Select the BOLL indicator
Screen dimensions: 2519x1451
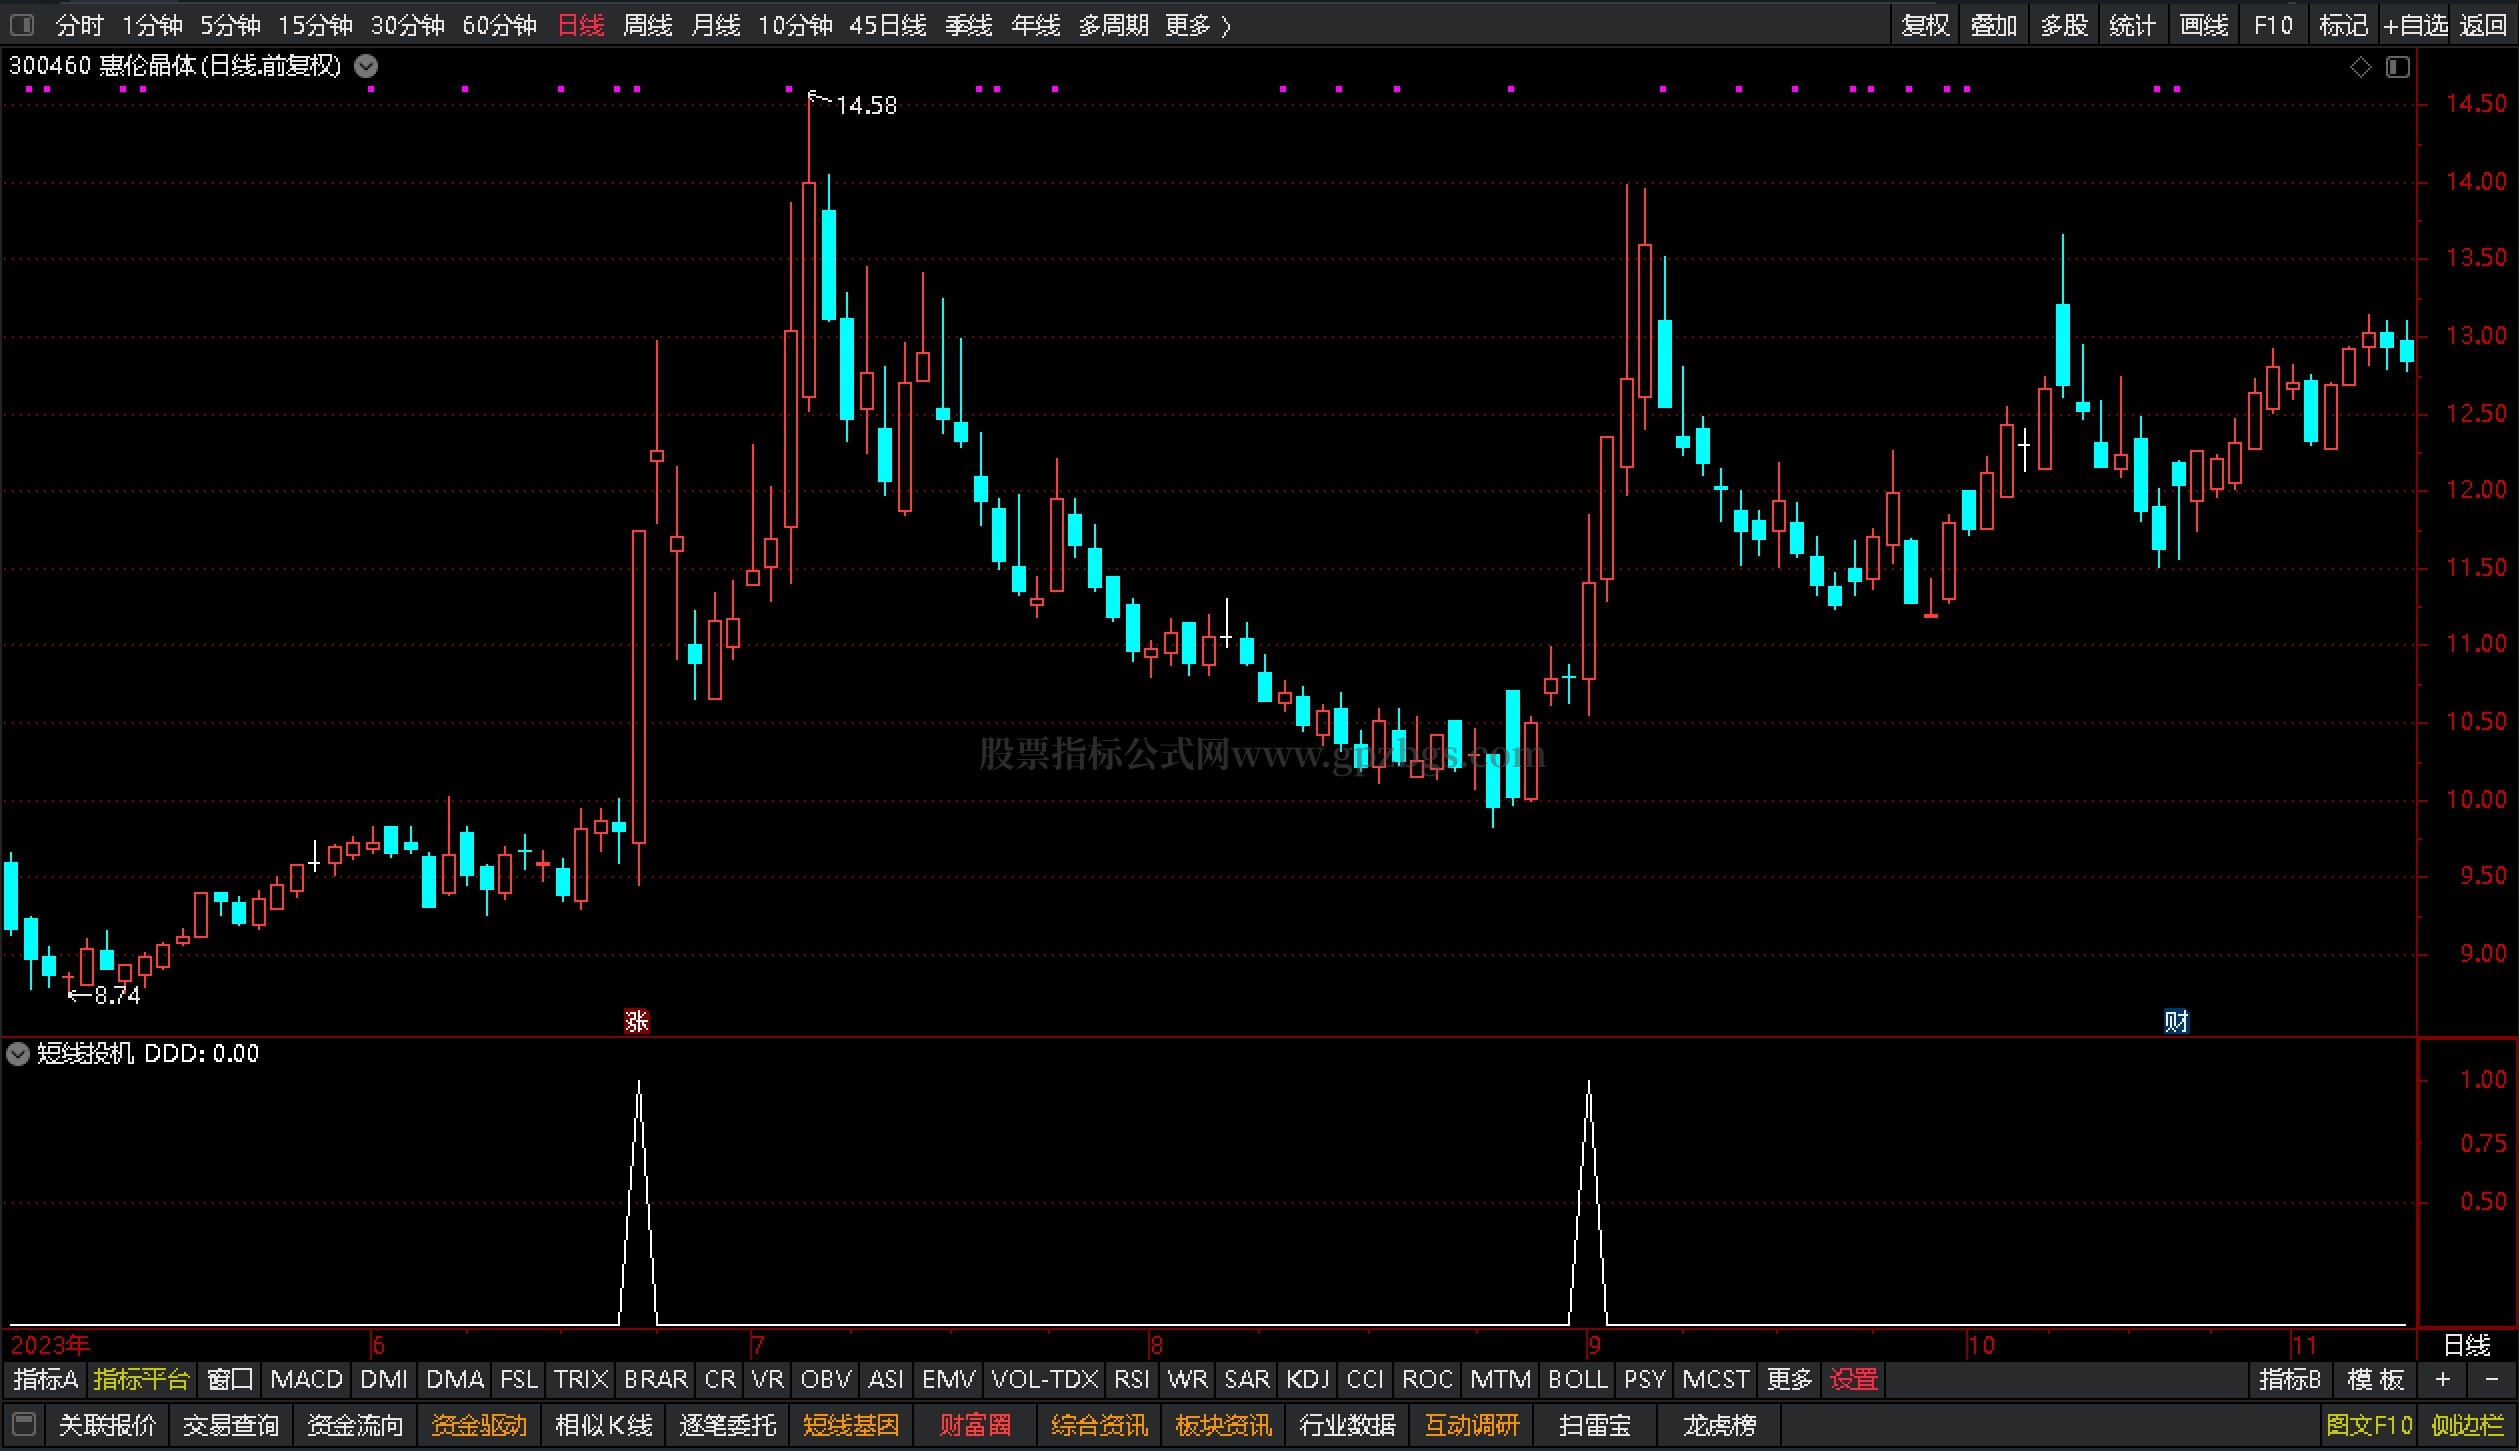(1577, 1380)
